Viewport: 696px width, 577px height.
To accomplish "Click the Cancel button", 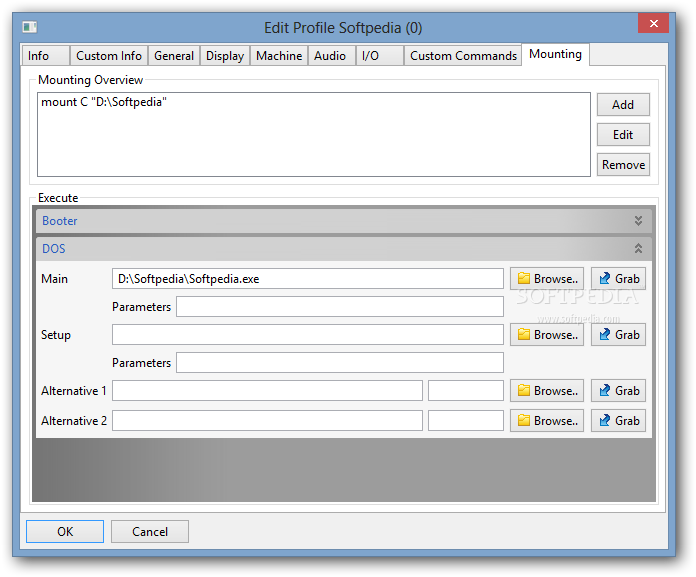I will pos(150,532).
